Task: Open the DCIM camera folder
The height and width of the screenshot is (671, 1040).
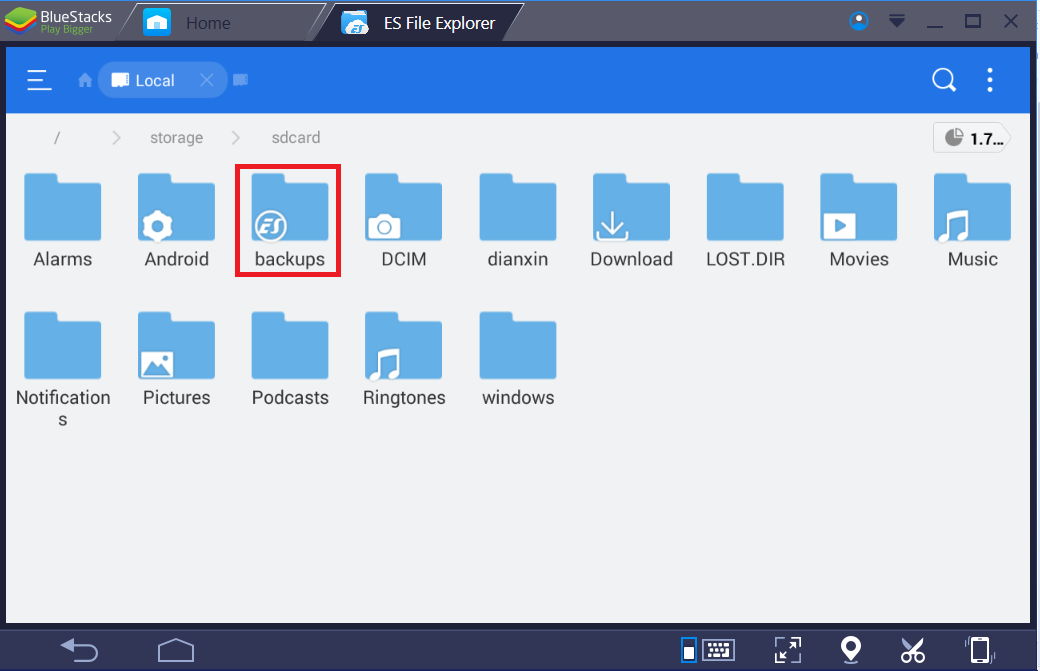Action: tap(404, 221)
